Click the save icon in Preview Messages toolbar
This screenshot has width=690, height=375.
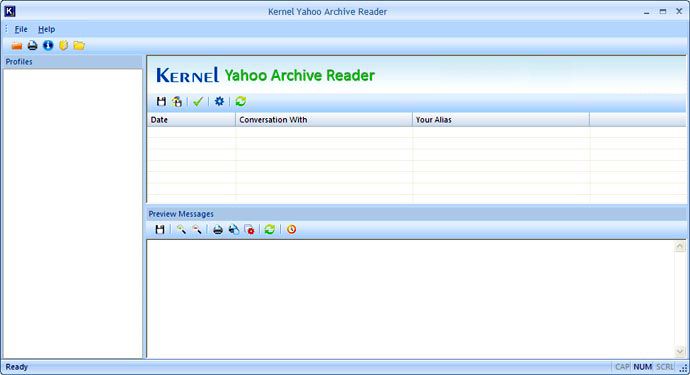click(160, 229)
